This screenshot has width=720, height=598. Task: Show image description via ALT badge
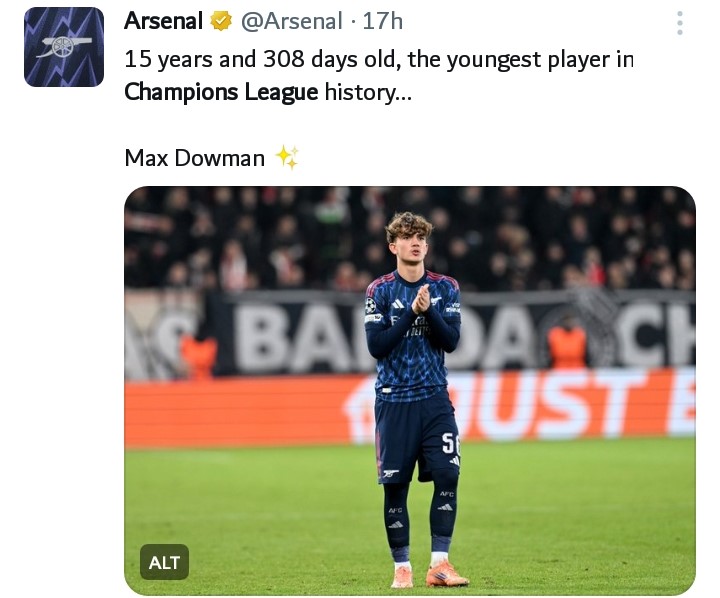click(164, 562)
